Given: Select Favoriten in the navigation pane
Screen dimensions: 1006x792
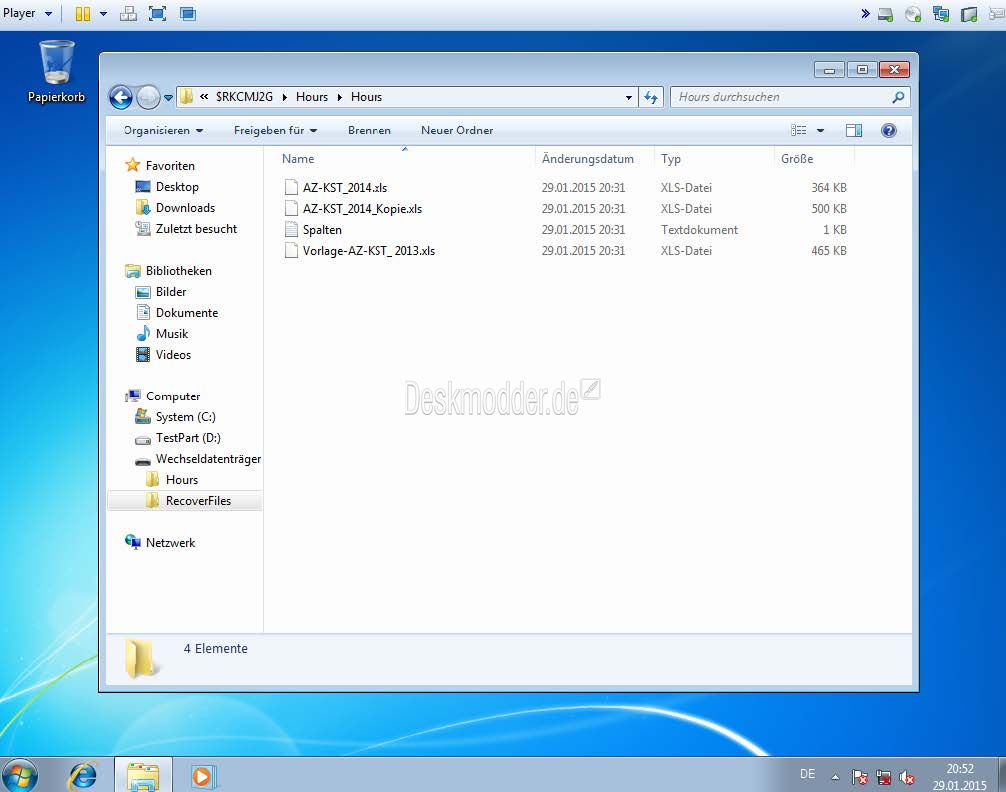Looking at the screenshot, I should (169, 166).
